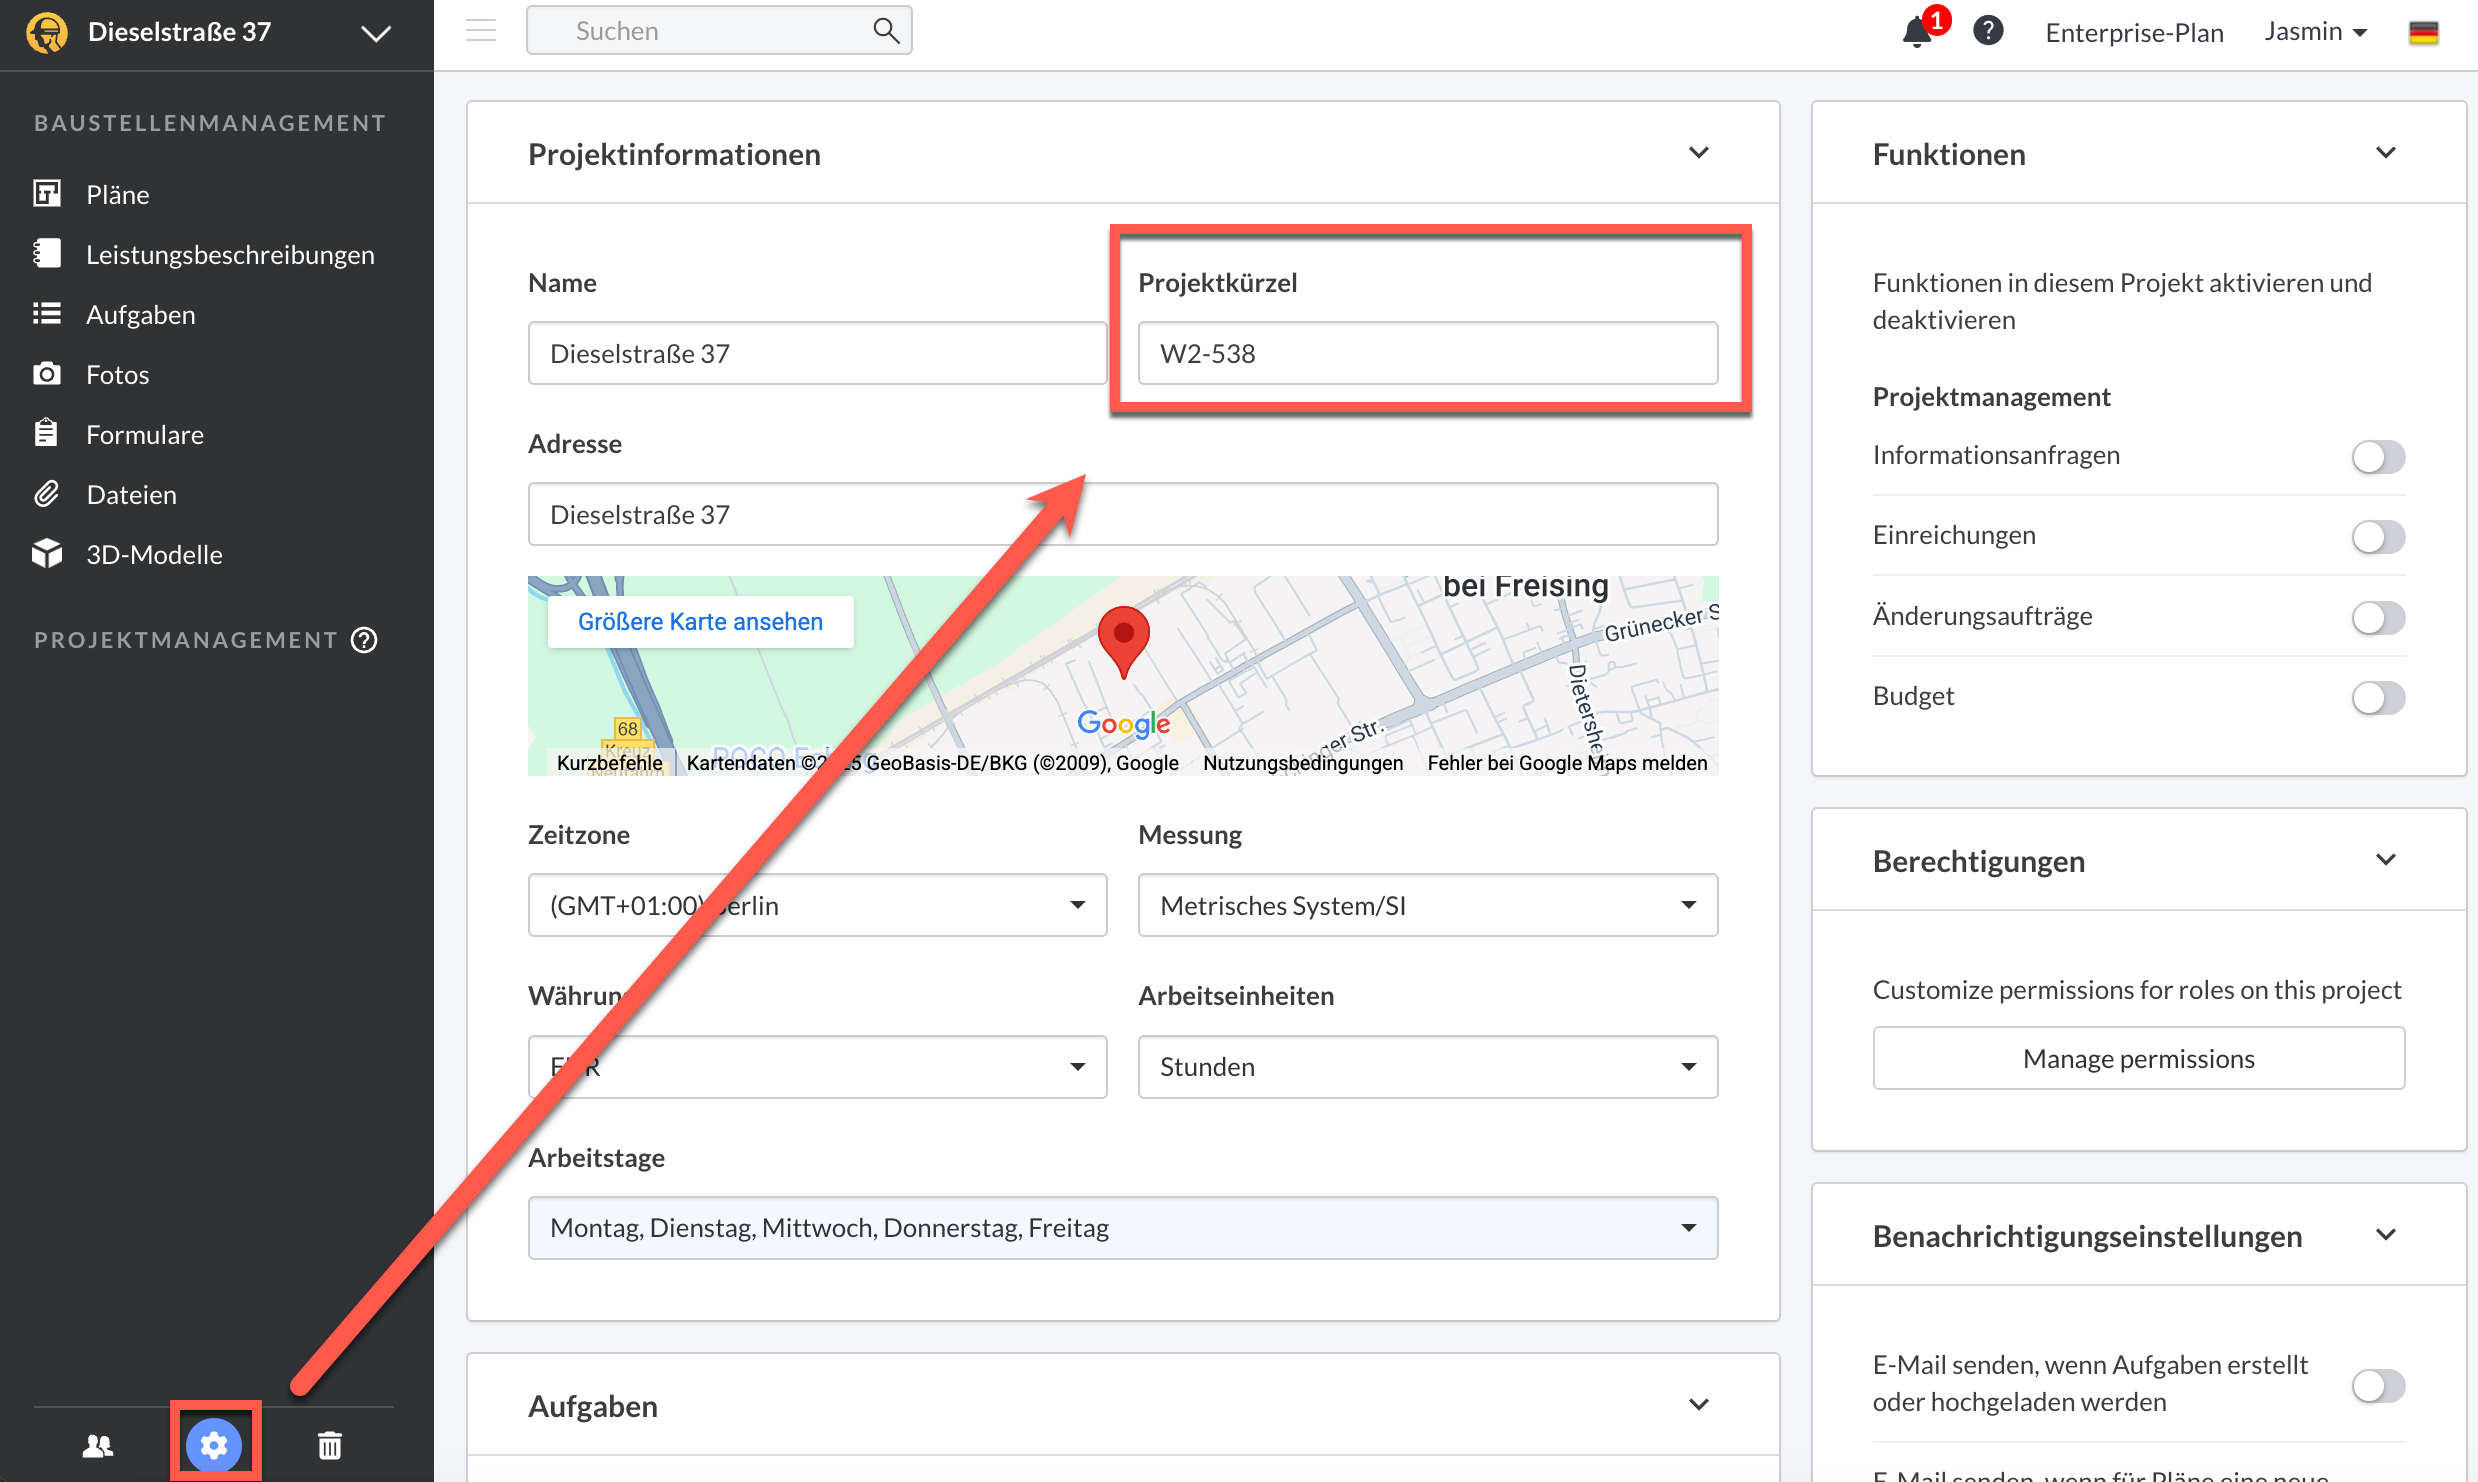
Task: Go to Leistungsbeschreibungen in the sidebar
Action: pyautogui.click(x=230, y=255)
